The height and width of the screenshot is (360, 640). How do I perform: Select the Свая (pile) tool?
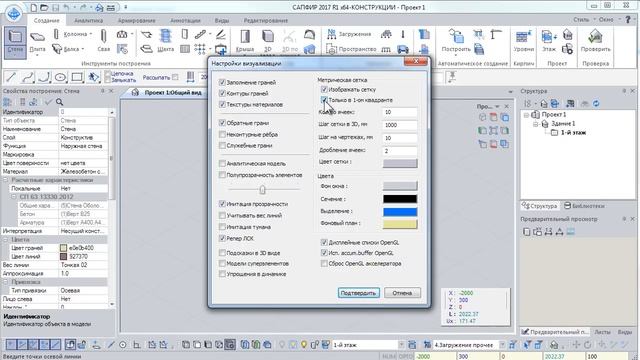[x=103, y=41]
